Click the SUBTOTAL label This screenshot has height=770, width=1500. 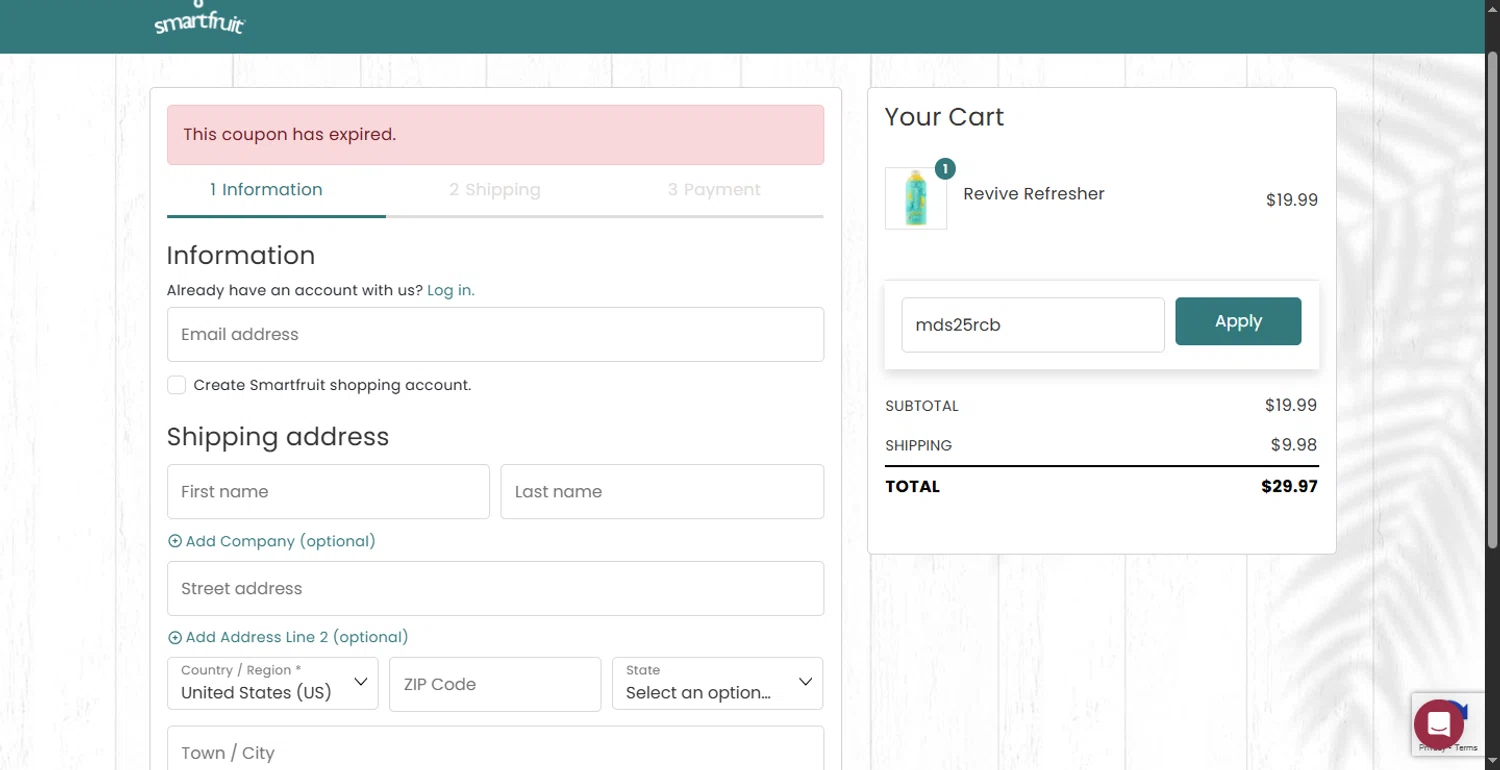[922, 406]
